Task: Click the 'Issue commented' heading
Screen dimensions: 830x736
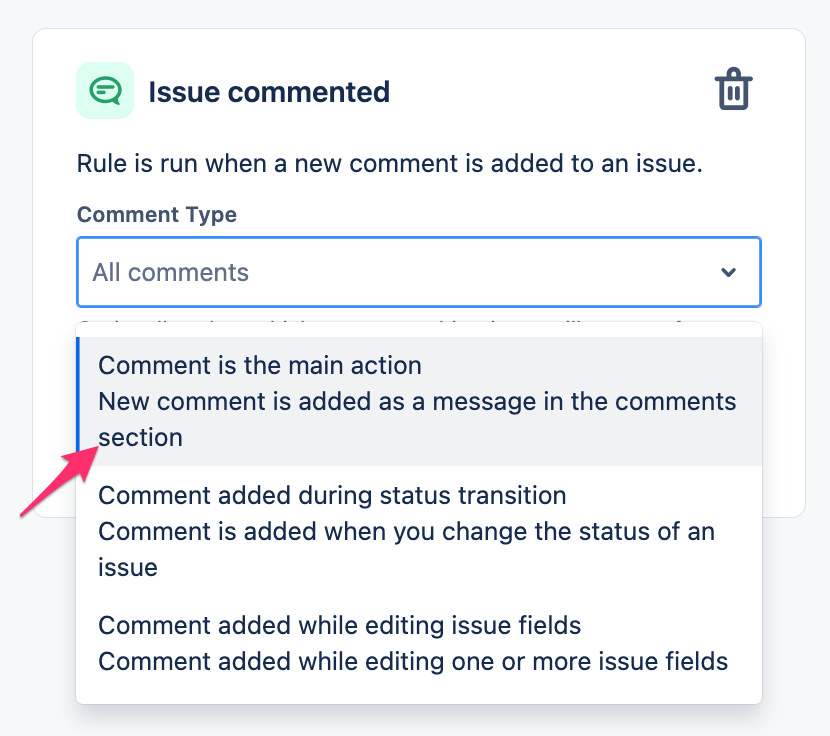Action: coord(269,91)
